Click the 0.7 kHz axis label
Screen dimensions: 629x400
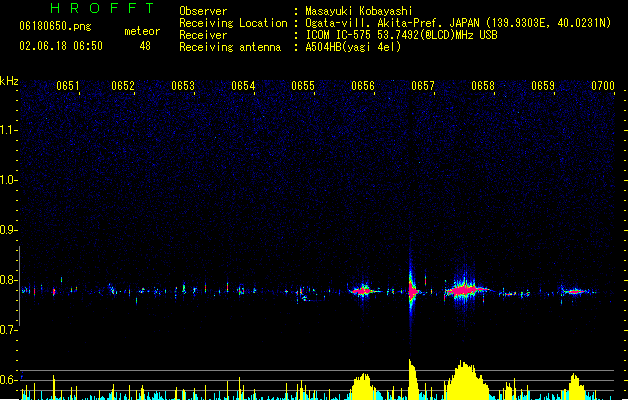click(8, 330)
